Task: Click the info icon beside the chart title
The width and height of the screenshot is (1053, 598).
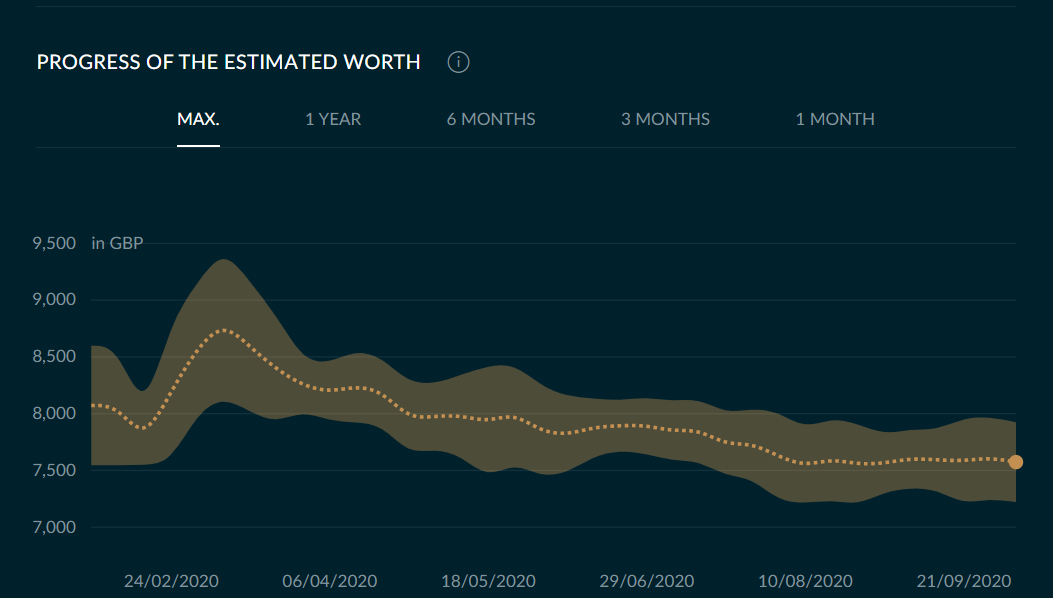Action: click(x=459, y=62)
